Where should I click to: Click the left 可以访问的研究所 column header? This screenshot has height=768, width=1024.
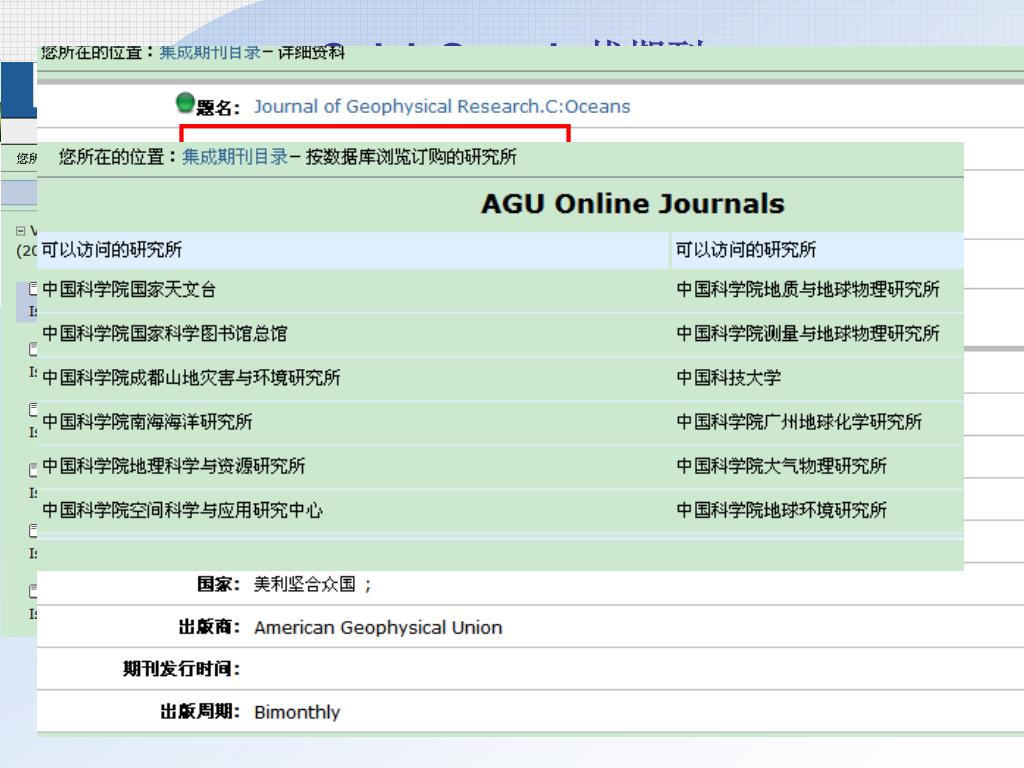click(x=112, y=249)
